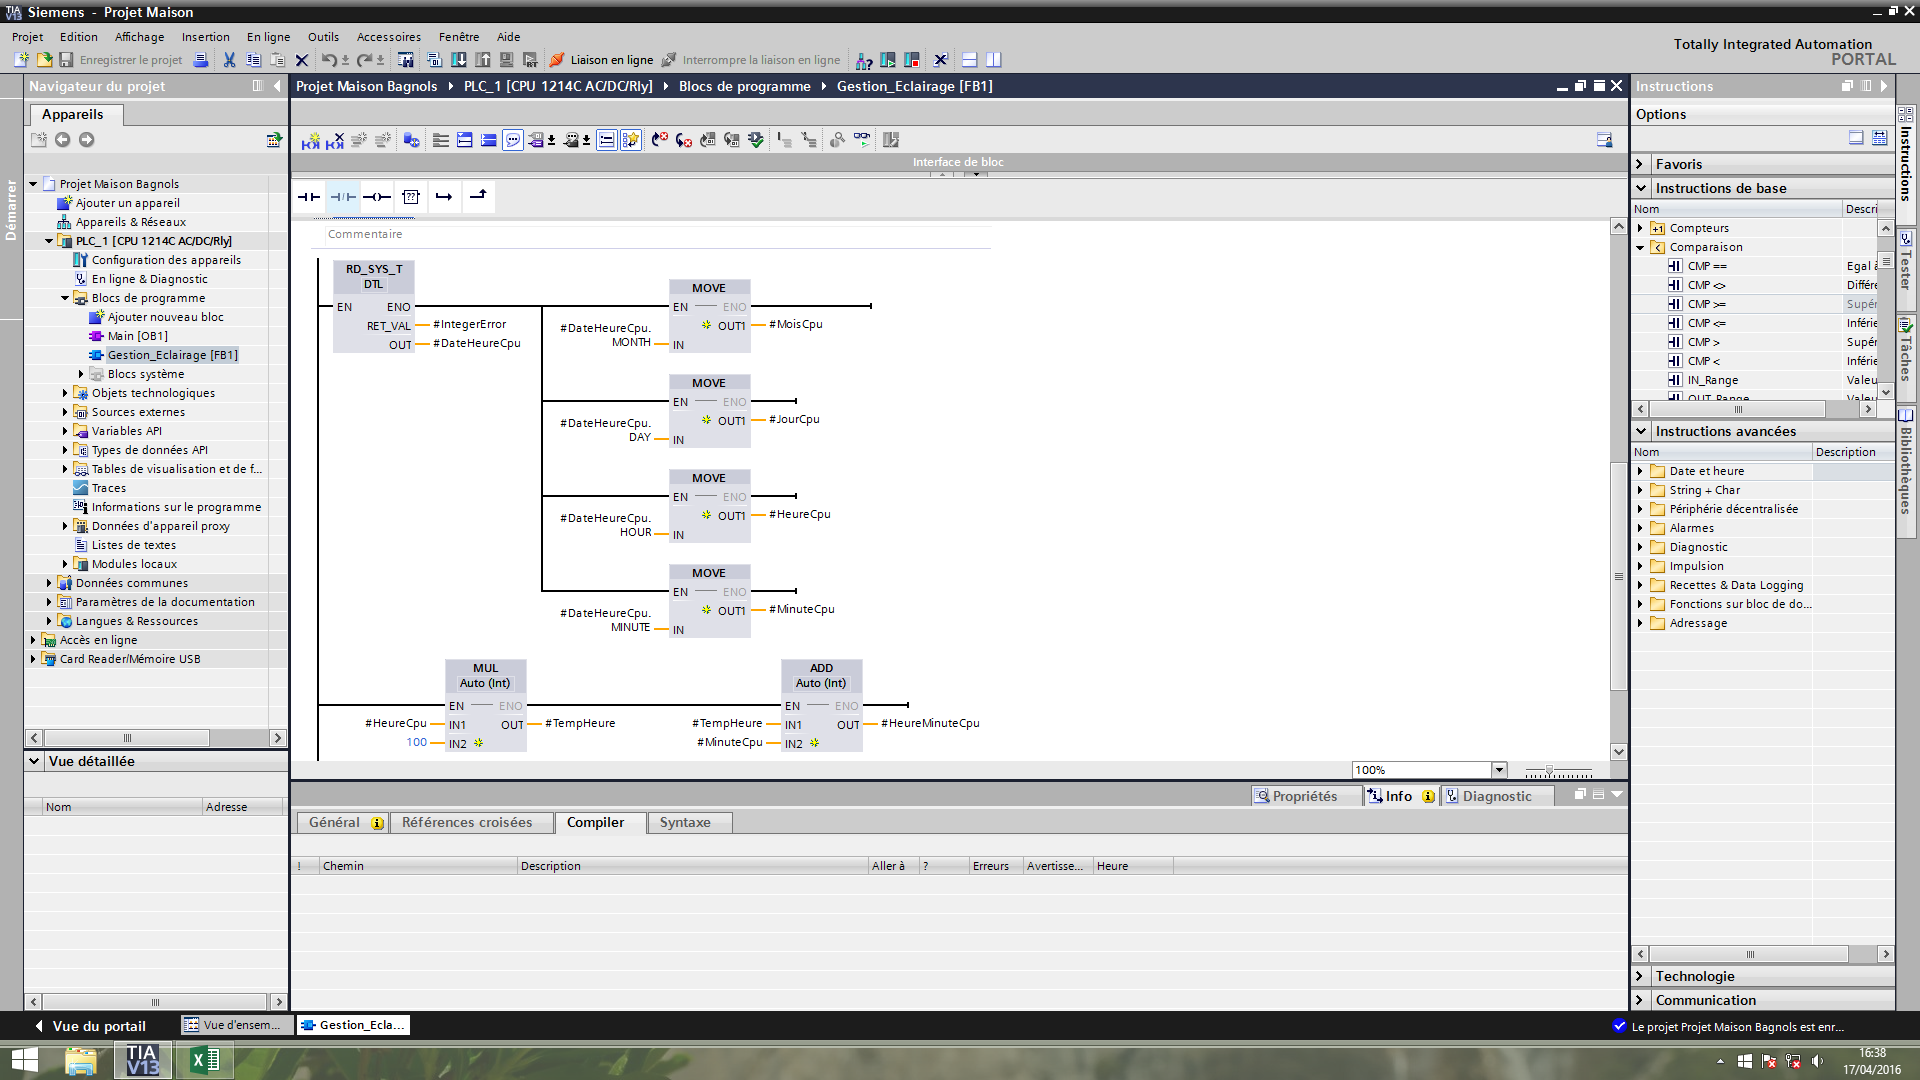Click the delete network icon
The image size is (1920, 1080).
335,141
